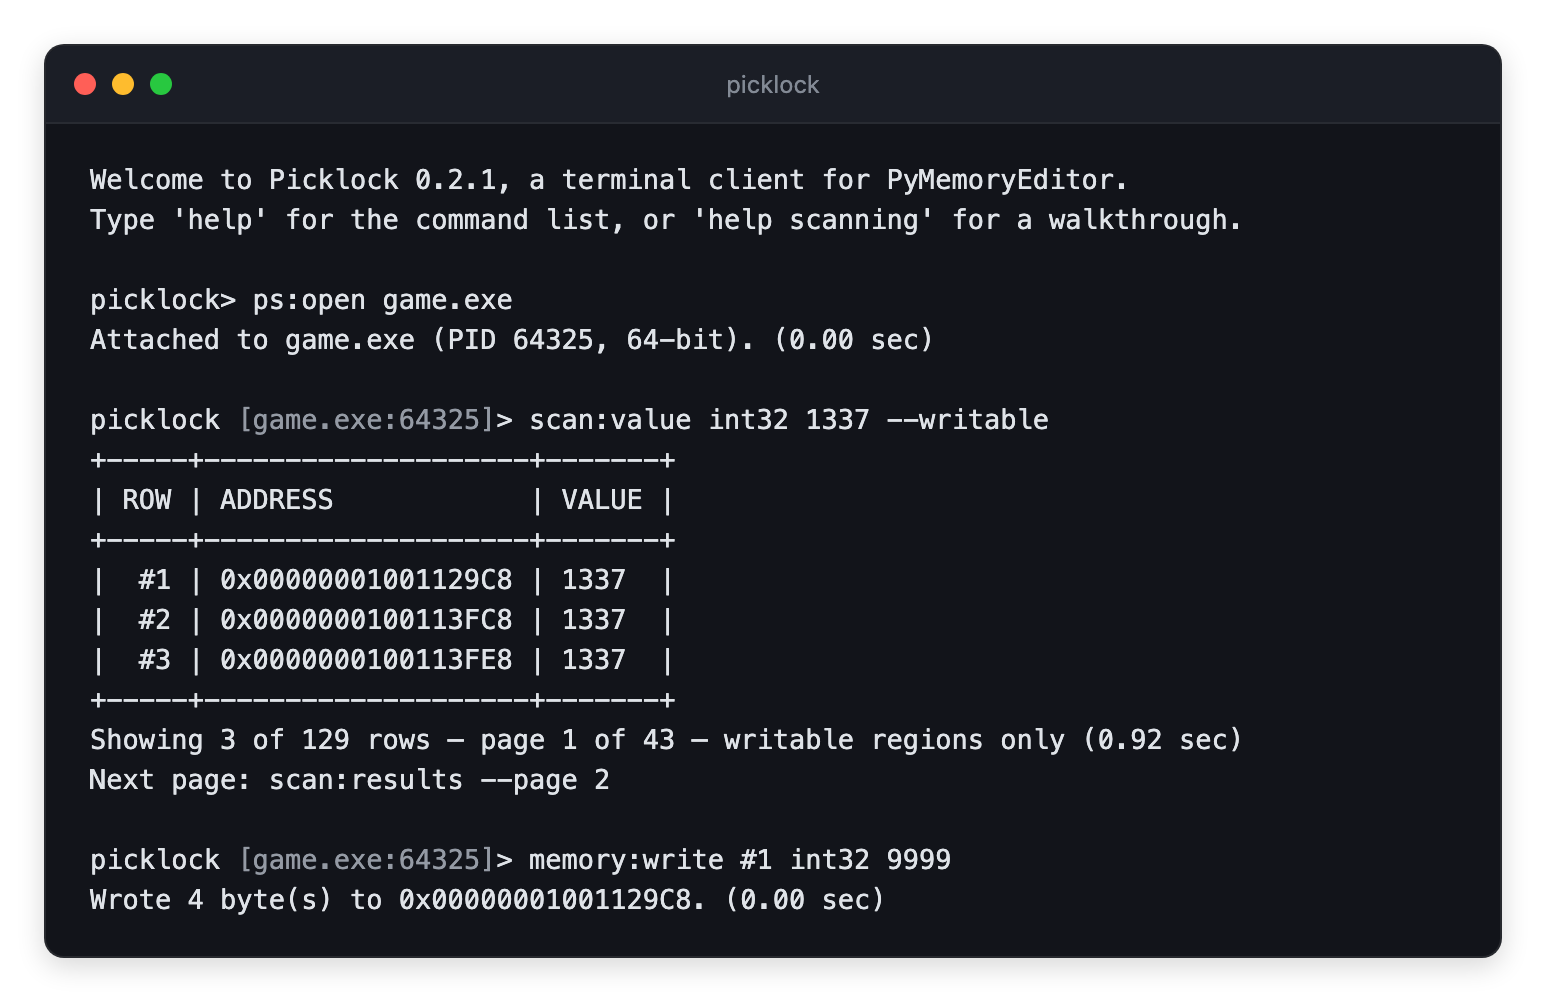
Task: Click row number #2 cell
Action: 155,620
